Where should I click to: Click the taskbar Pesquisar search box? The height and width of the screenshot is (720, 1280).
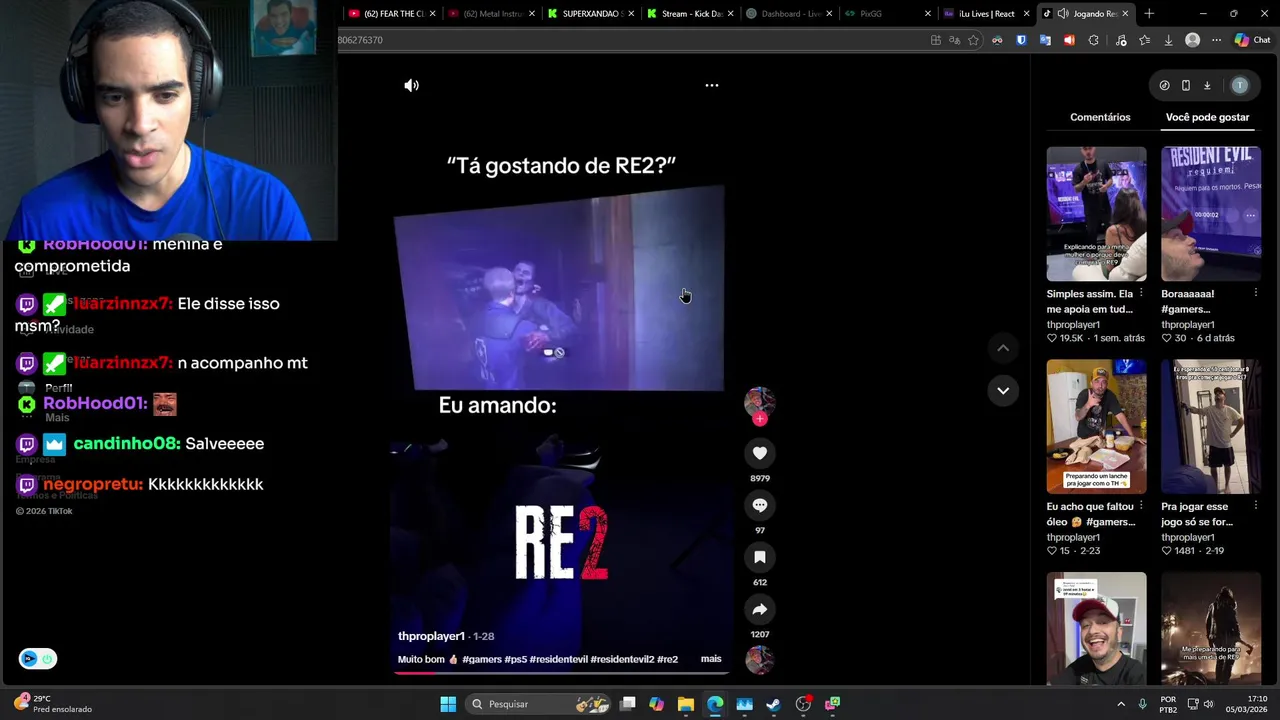540,704
